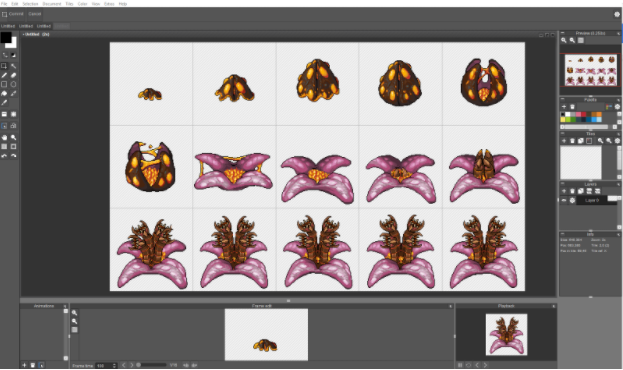Click the Cancel button
The image size is (623, 370).
point(35,14)
